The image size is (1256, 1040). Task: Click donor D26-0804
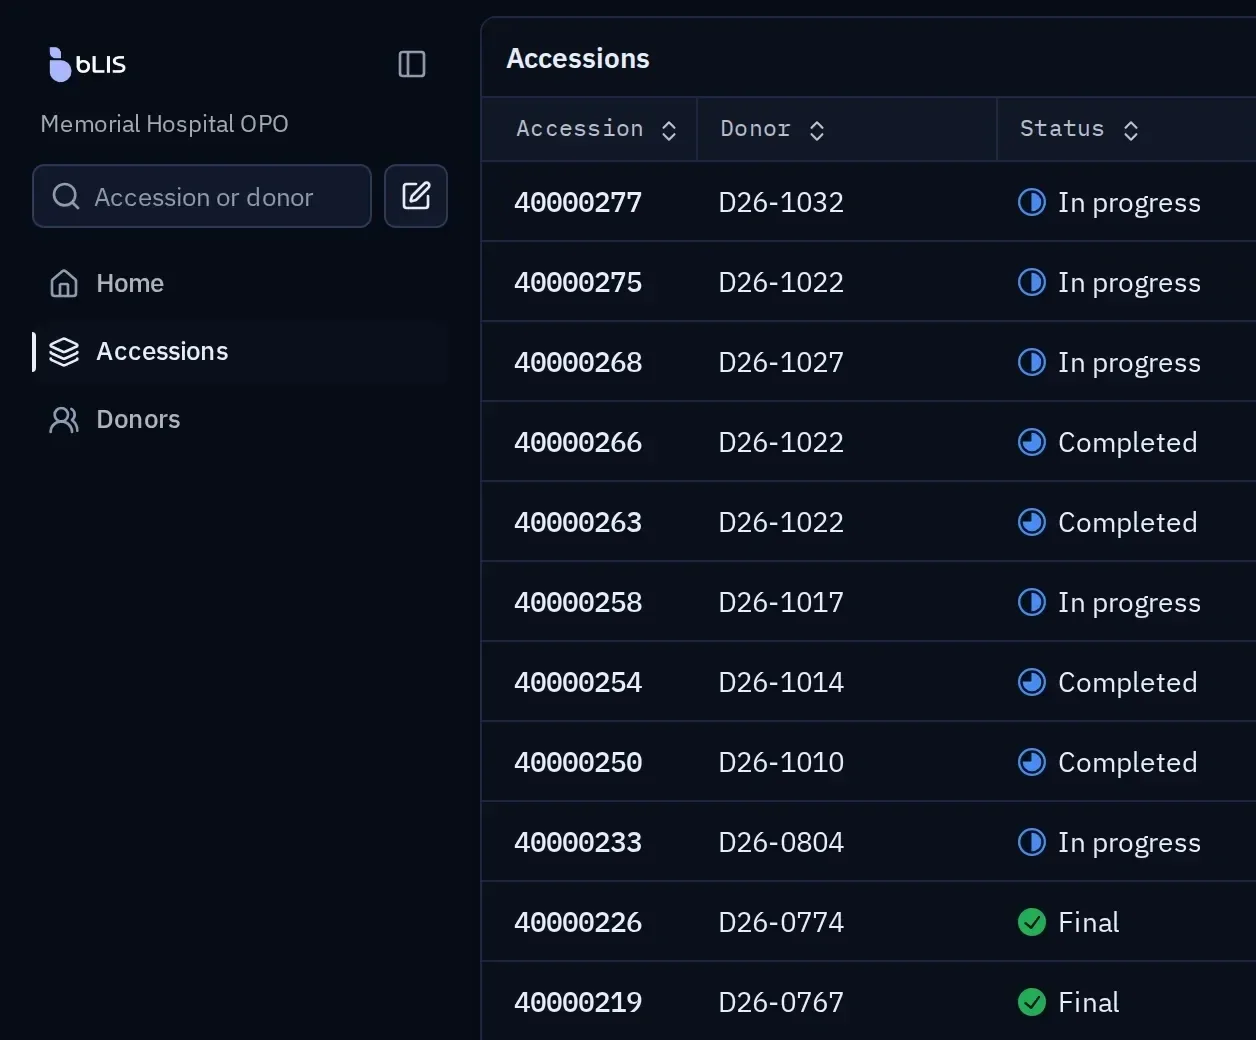pos(781,842)
